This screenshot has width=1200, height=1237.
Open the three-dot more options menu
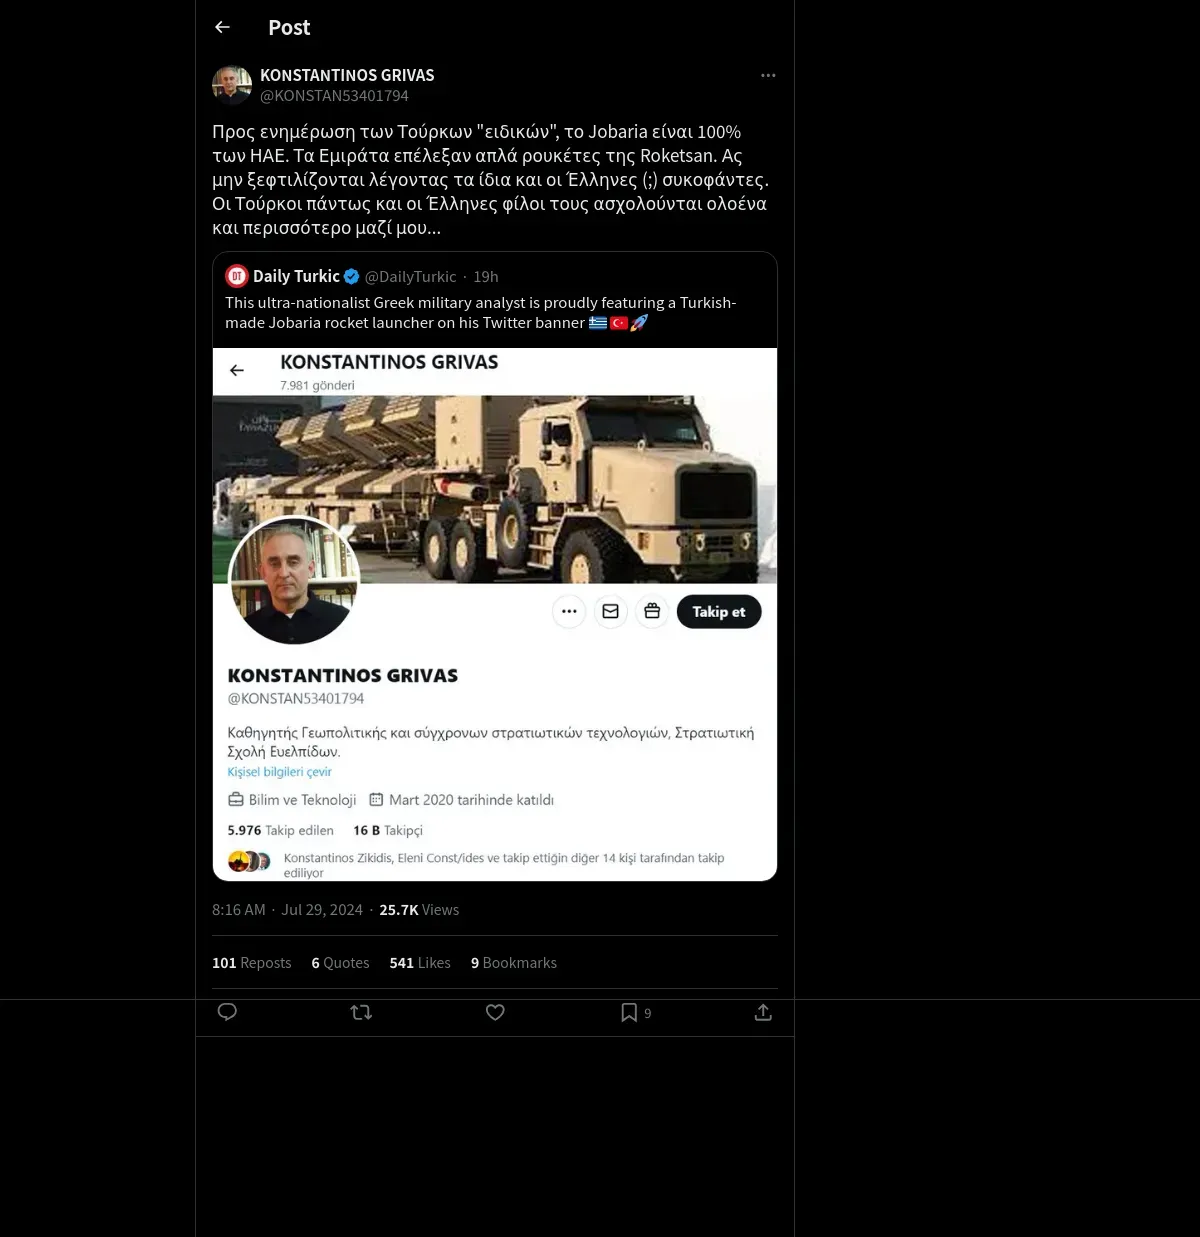point(768,75)
